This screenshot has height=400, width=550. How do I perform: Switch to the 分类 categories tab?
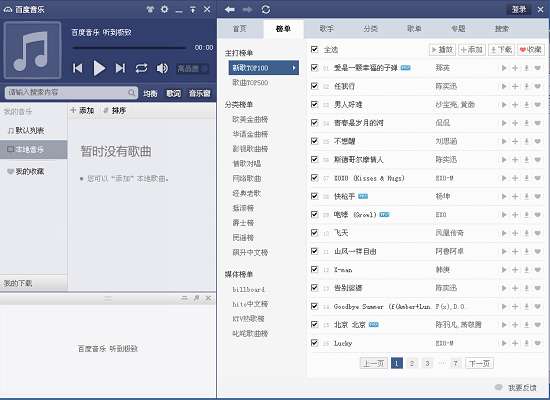tap(370, 29)
